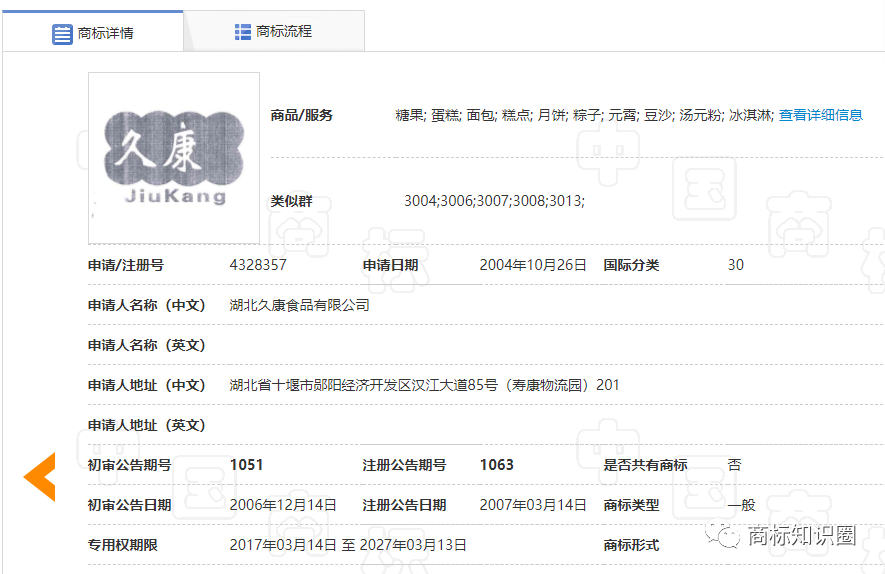
Task: Click the 商标详情 document icon
Action: pyautogui.click(x=62, y=34)
